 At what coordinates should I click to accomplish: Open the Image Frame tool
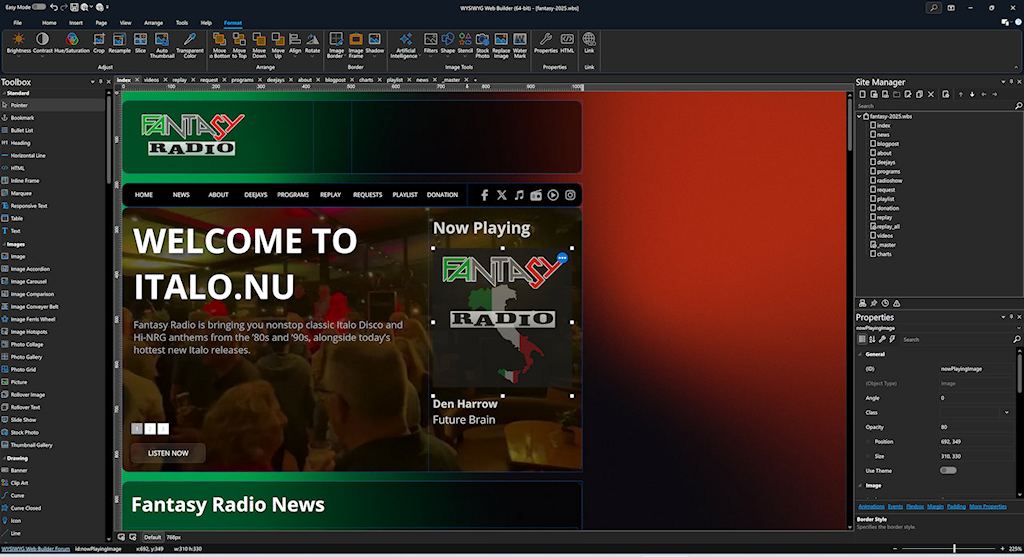355,45
